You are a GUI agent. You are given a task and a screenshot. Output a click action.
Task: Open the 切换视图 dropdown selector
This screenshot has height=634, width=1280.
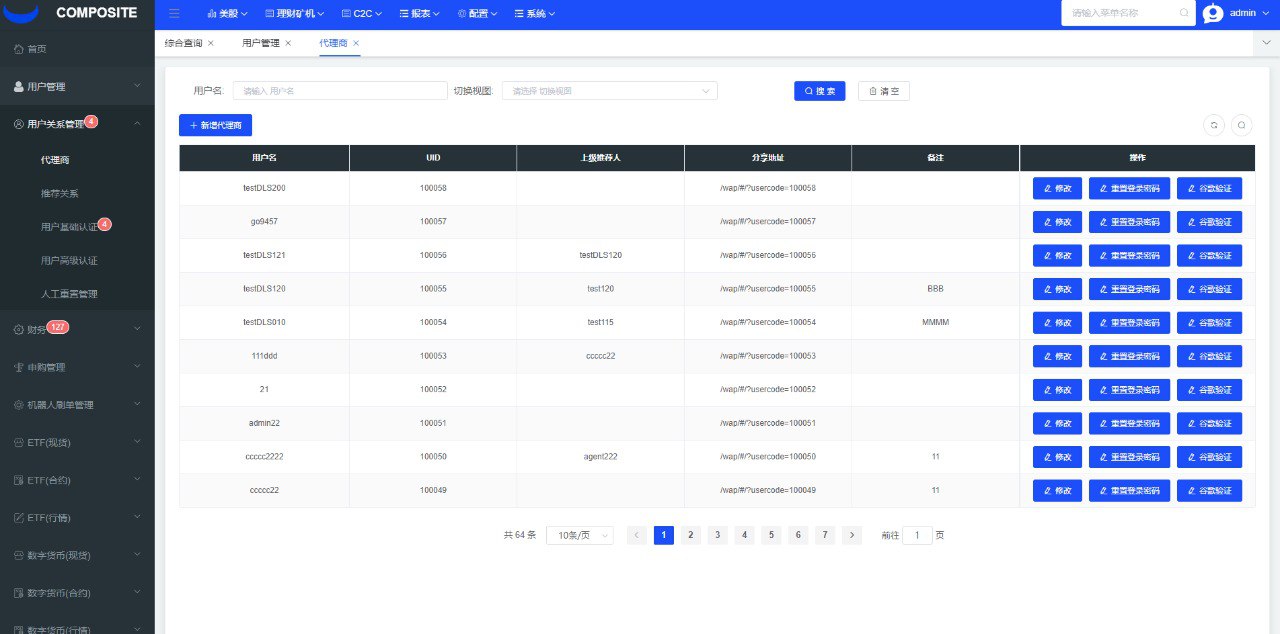610,90
